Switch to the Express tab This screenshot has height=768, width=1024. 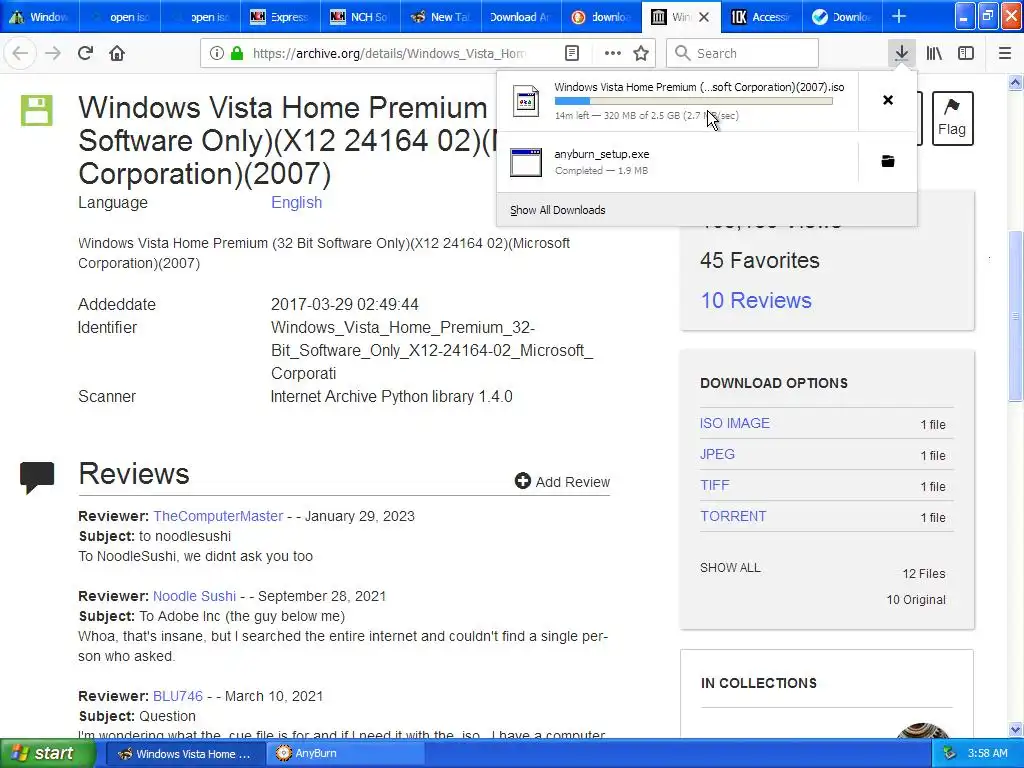[x=280, y=17]
